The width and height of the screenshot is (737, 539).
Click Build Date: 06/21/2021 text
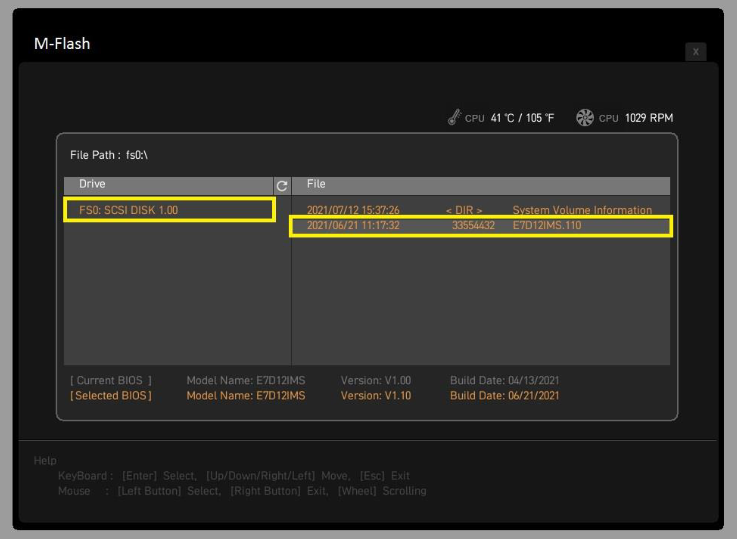[504, 396]
